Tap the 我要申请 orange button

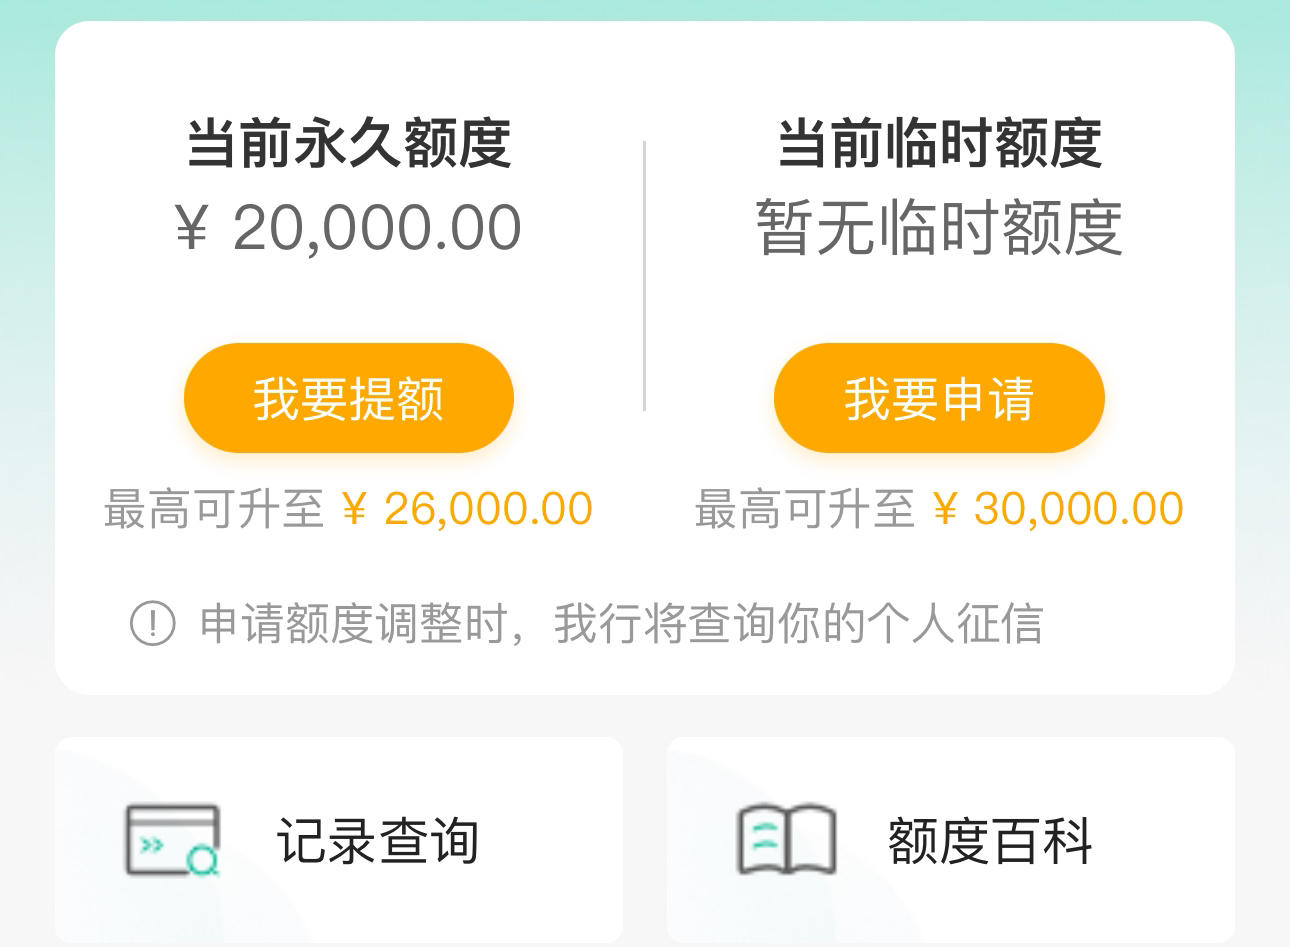(939, 398)
